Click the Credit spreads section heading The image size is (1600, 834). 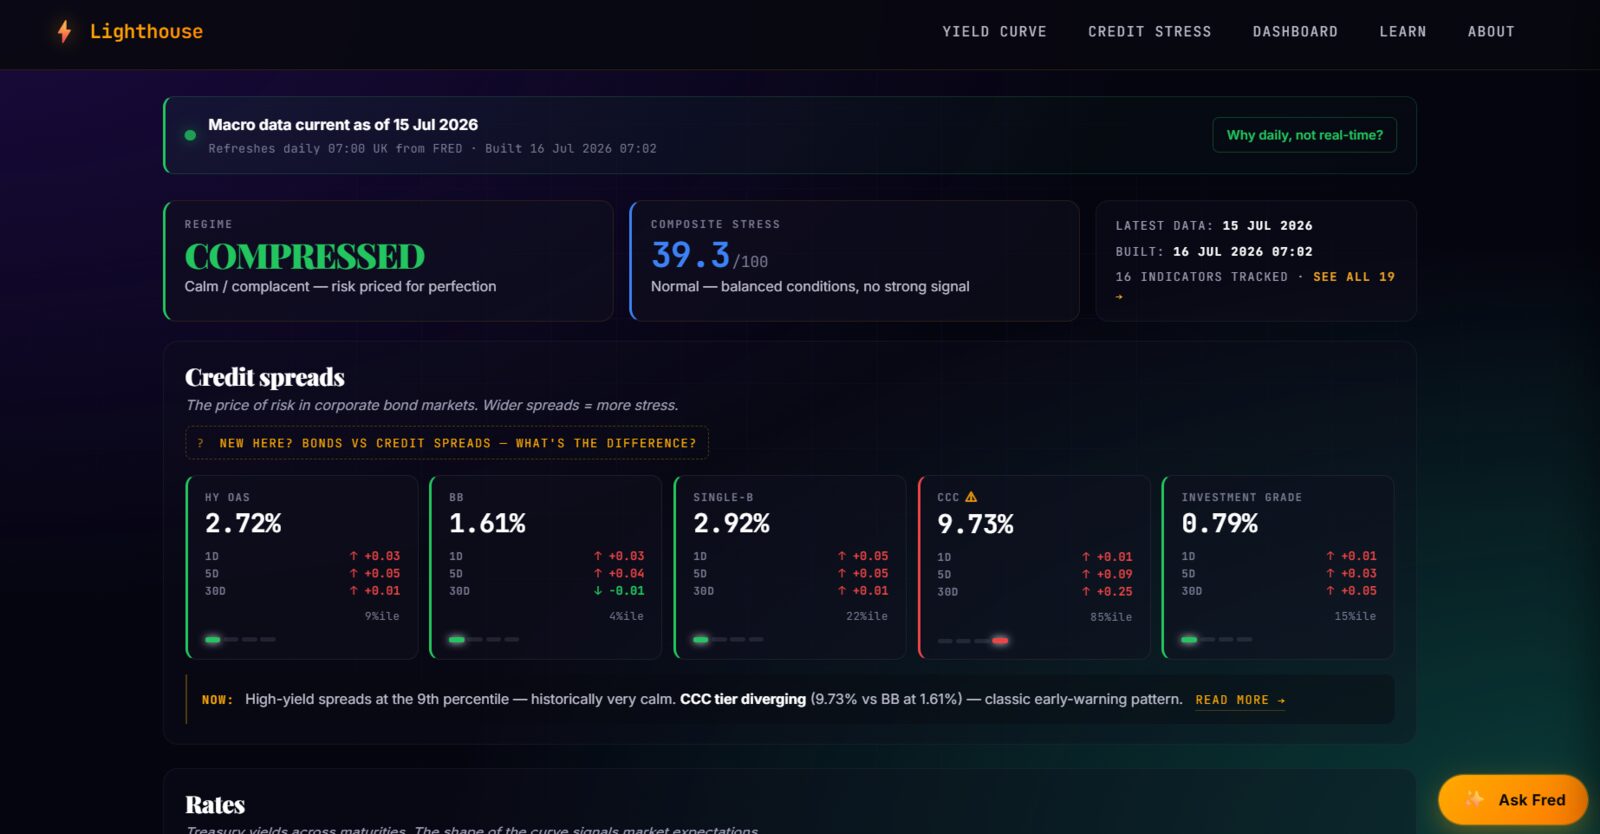pyautogui.click(x=265, y=377)
